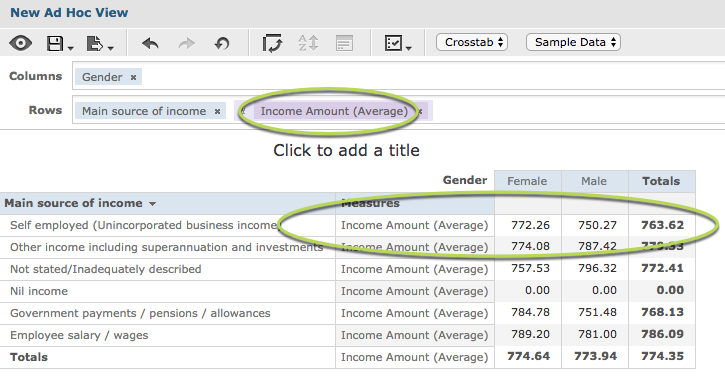Click the Employee salary / wages row

[79, 335]
